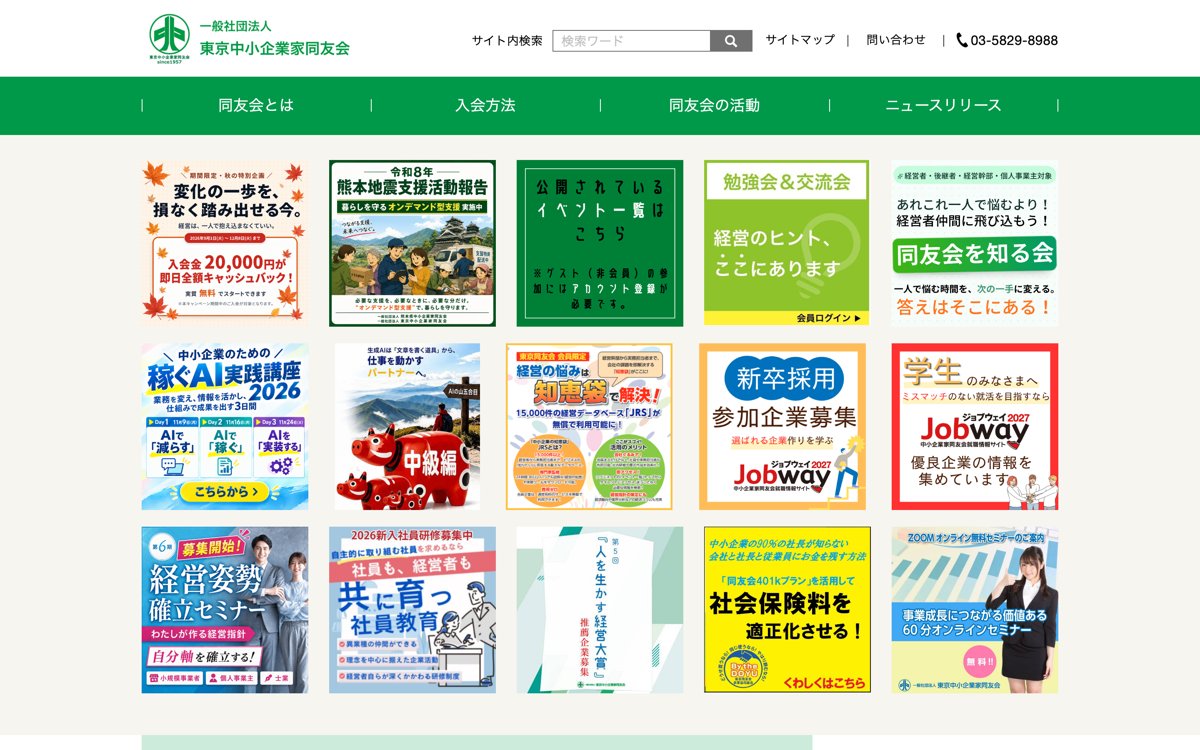Click the 東京中小企業家同友会 site title

click(275, 48)
